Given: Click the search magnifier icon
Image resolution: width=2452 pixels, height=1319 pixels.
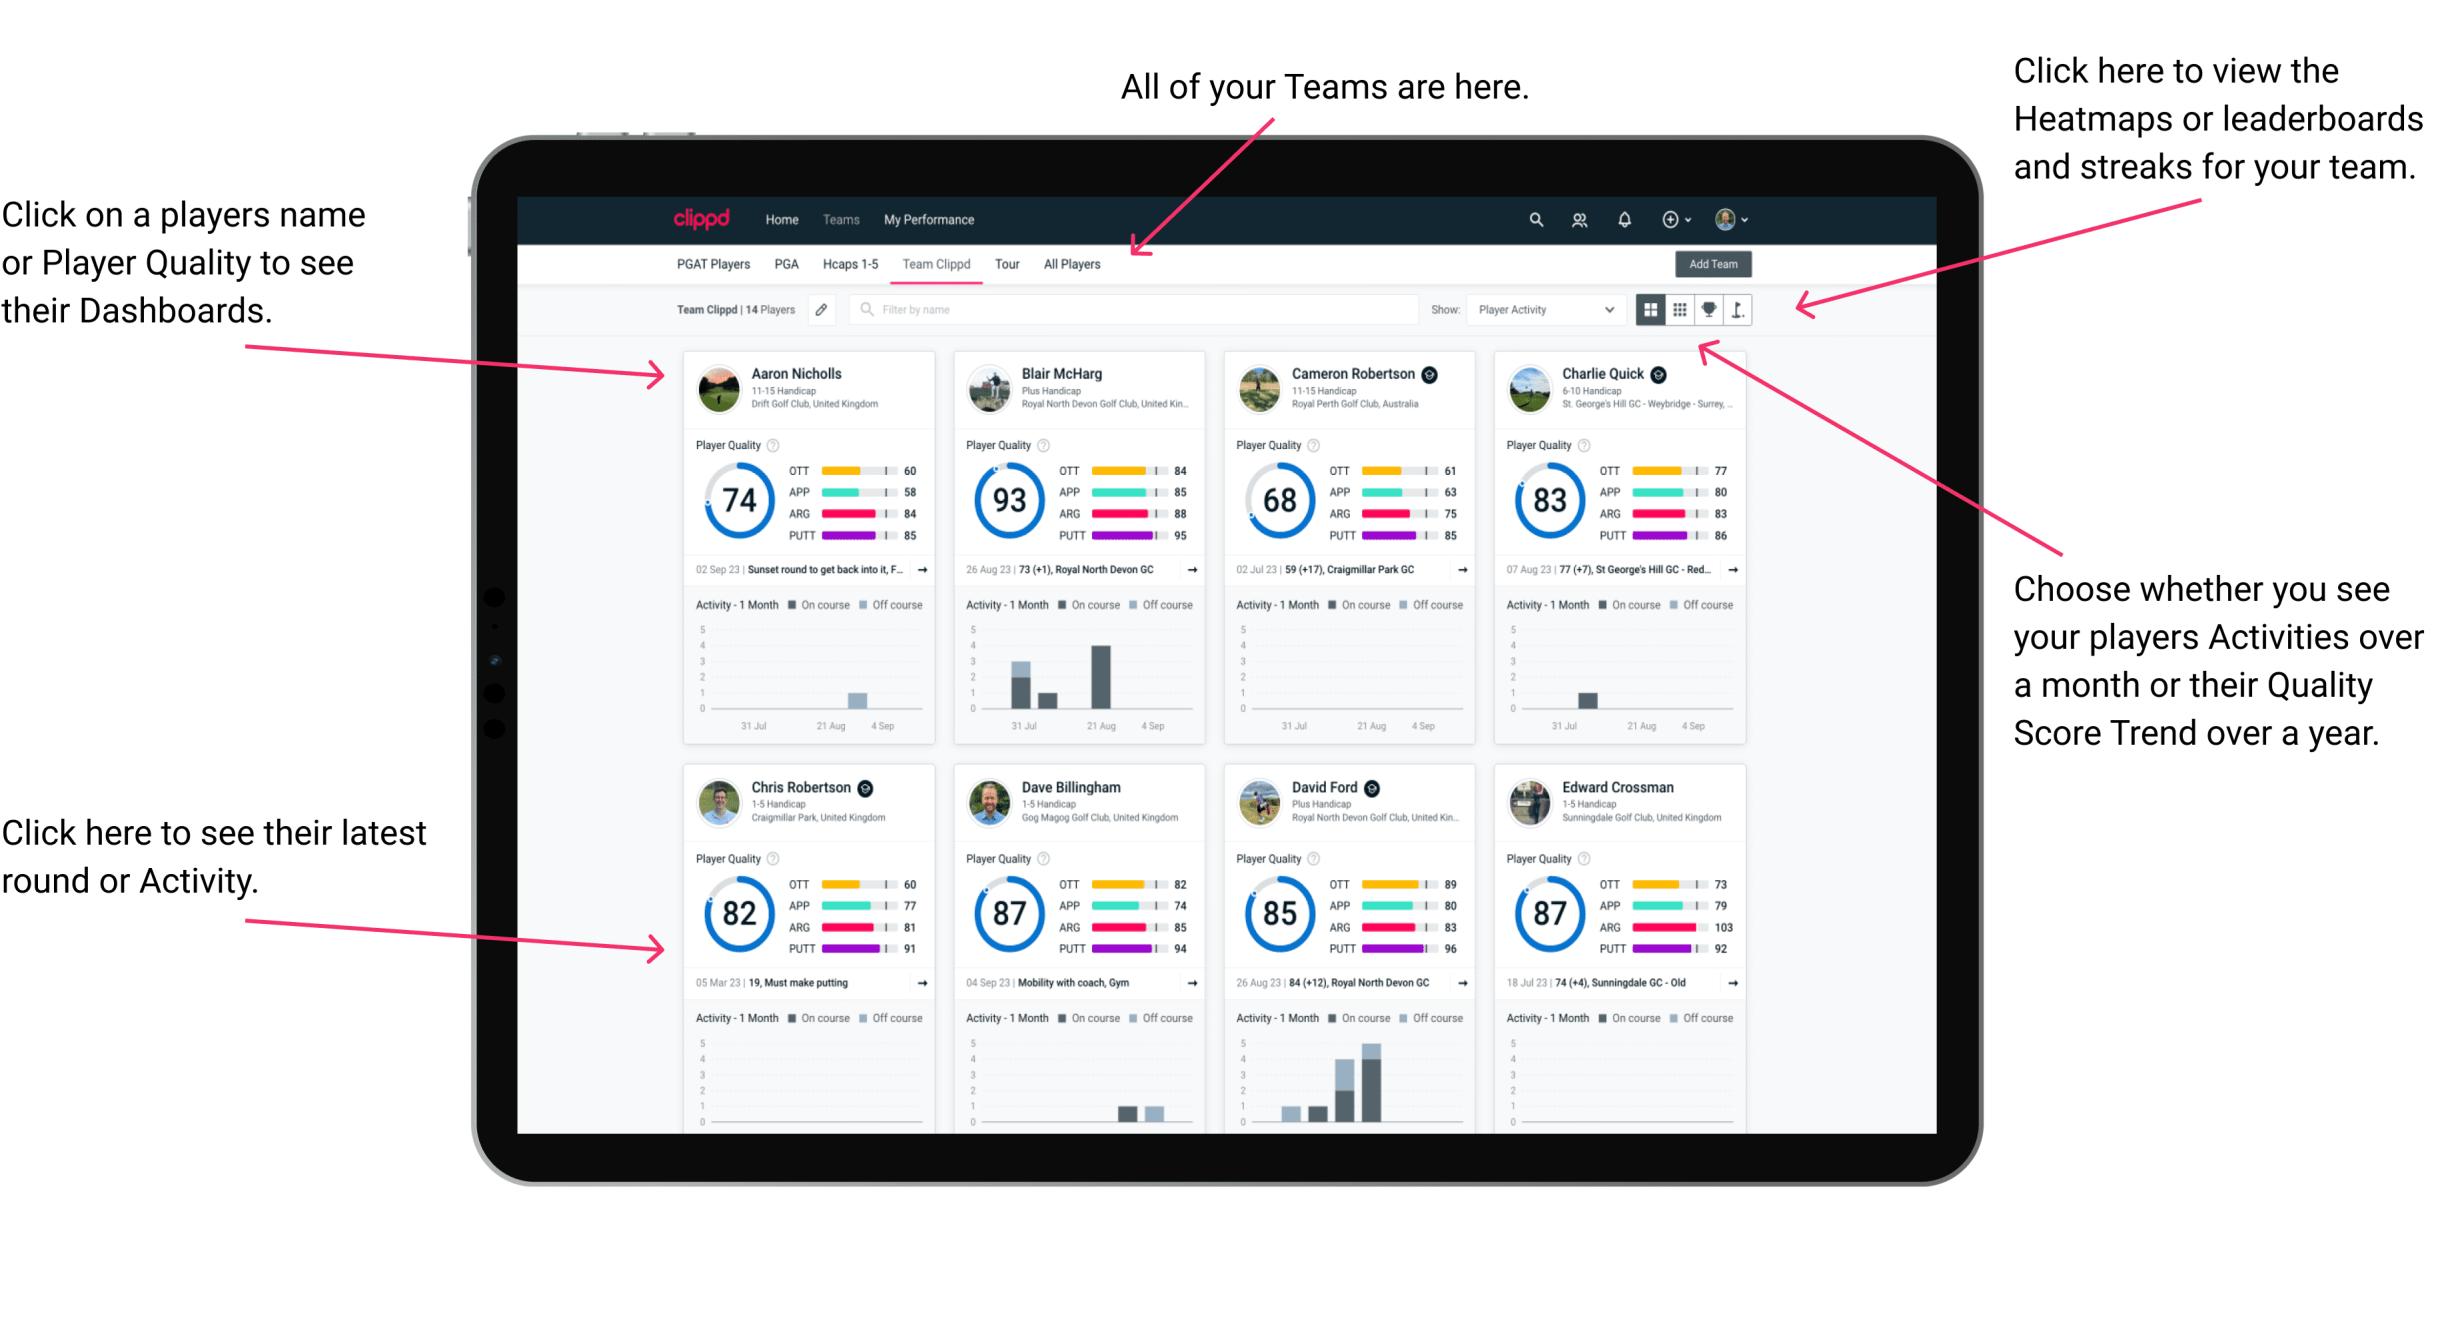Looking at the screenshot, I should [1533, 218].
